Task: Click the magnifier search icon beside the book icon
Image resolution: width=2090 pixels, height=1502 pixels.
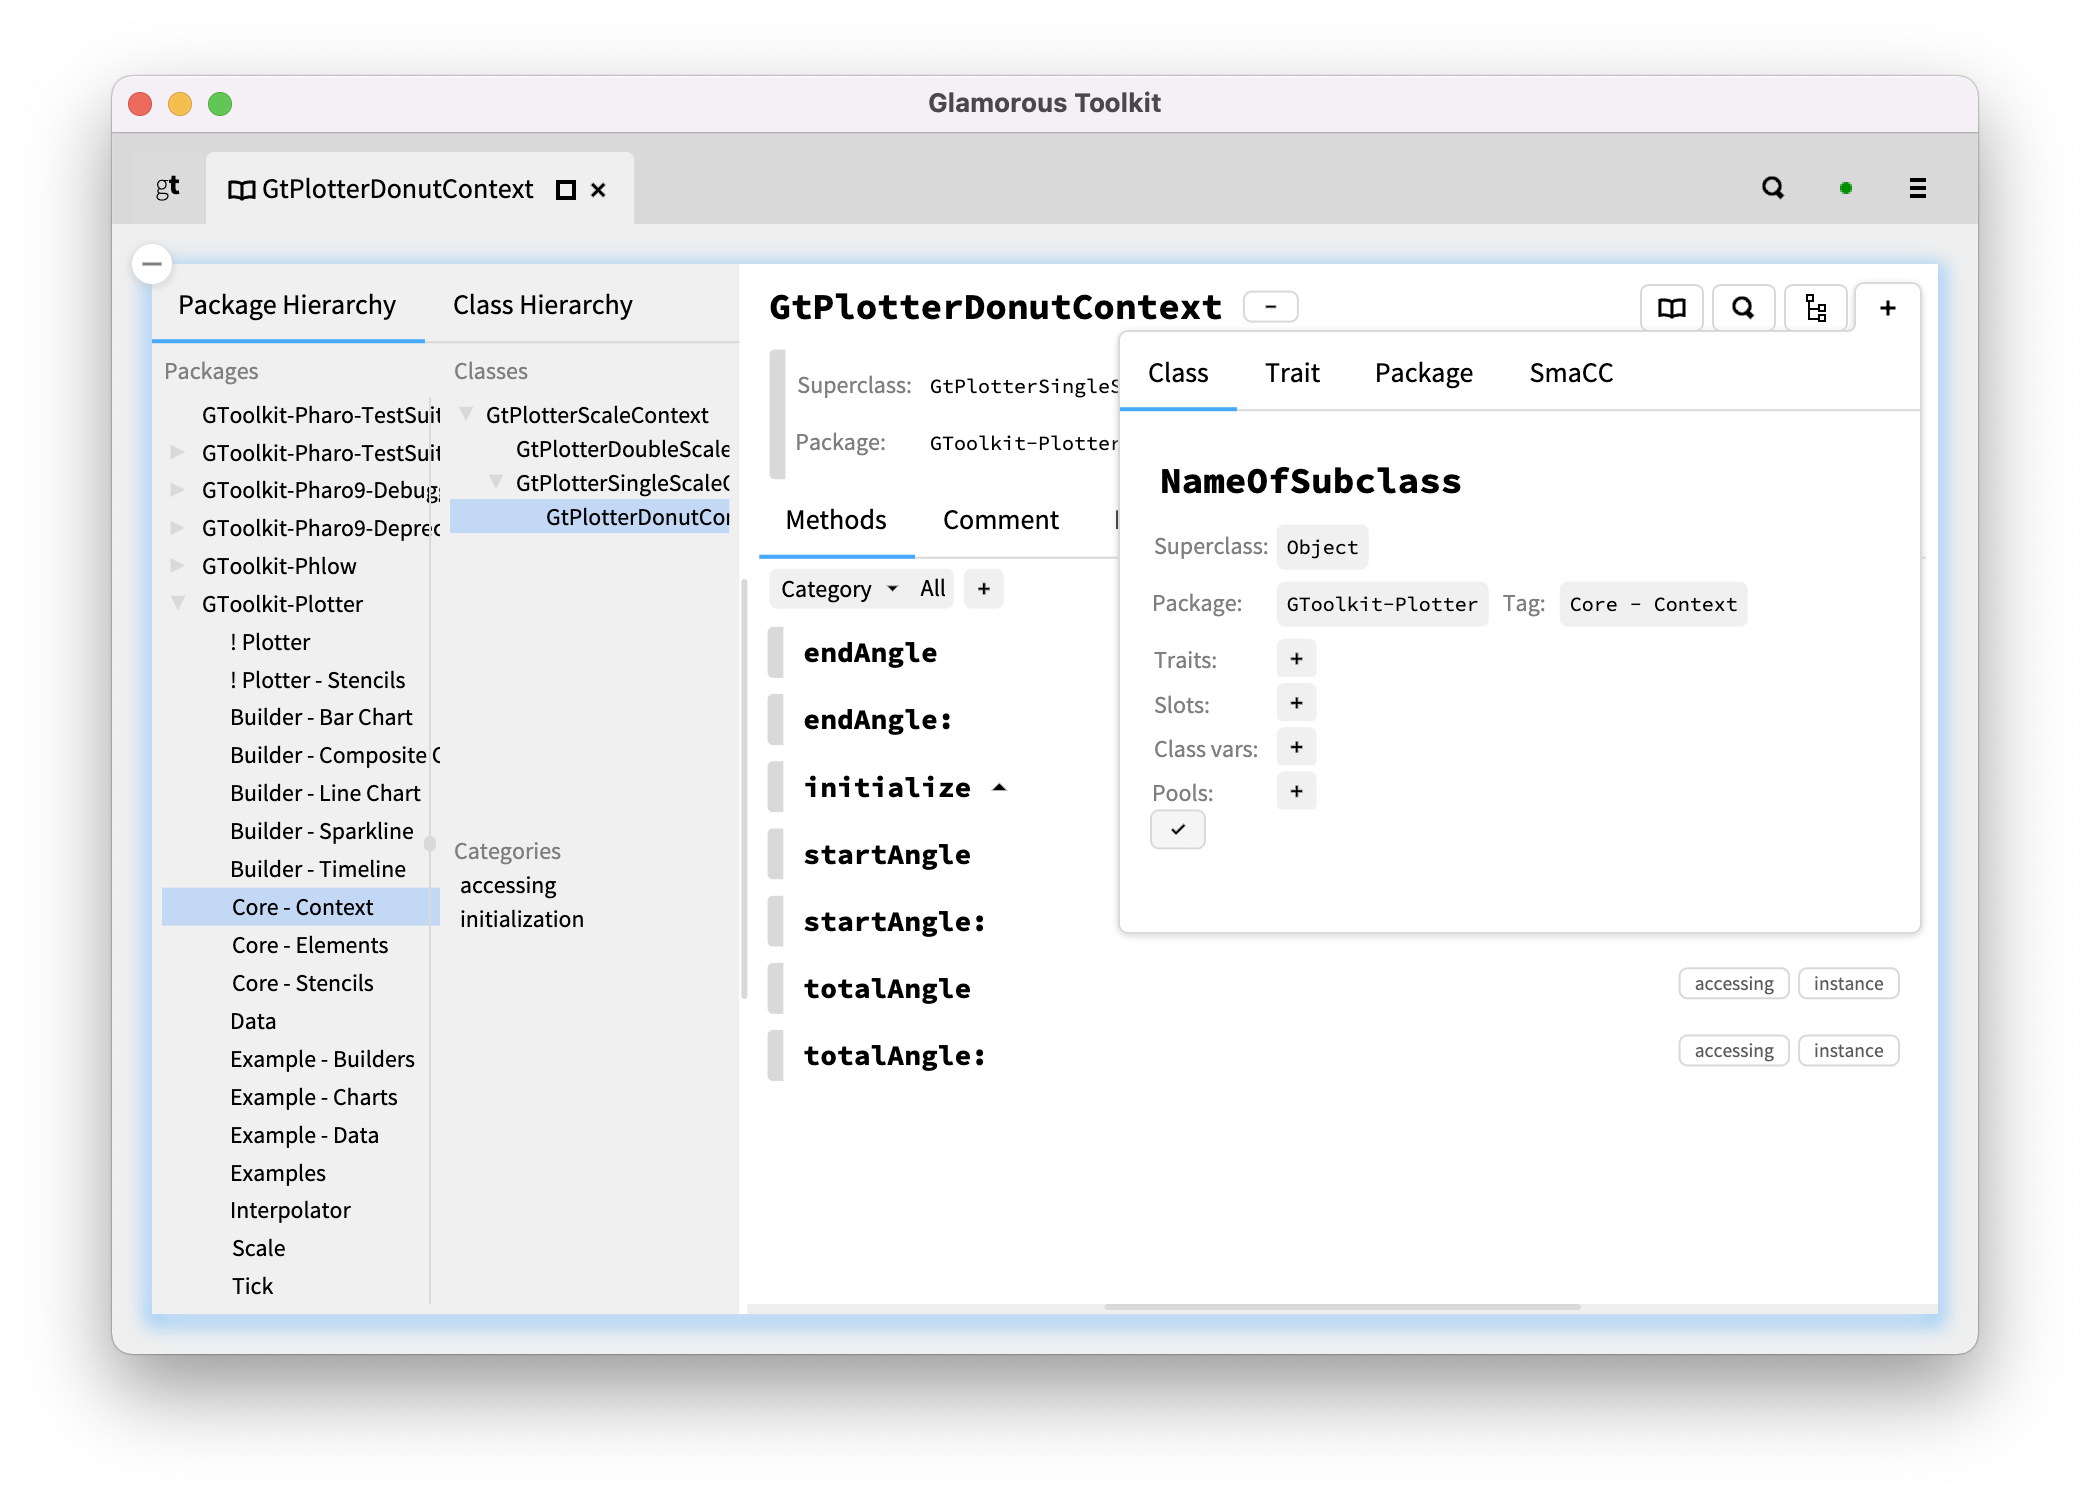Action: (x=1744, y=308)
